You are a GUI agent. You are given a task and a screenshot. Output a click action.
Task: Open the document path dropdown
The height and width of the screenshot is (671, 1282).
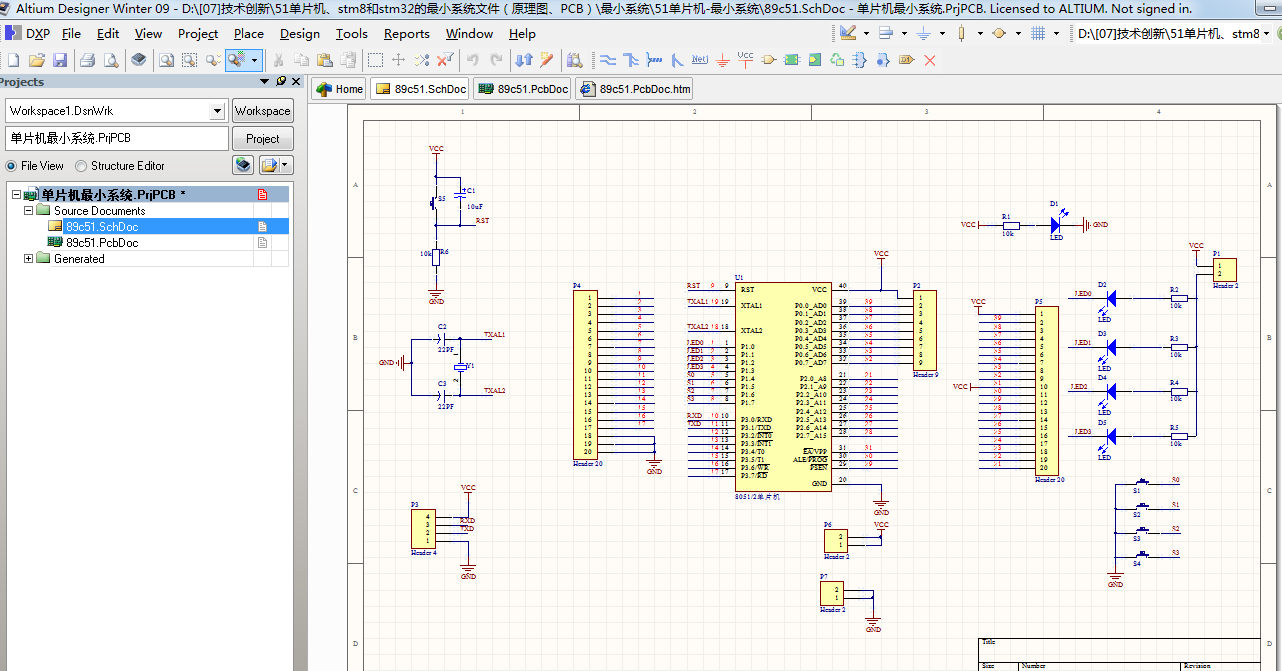point(1266,33)
